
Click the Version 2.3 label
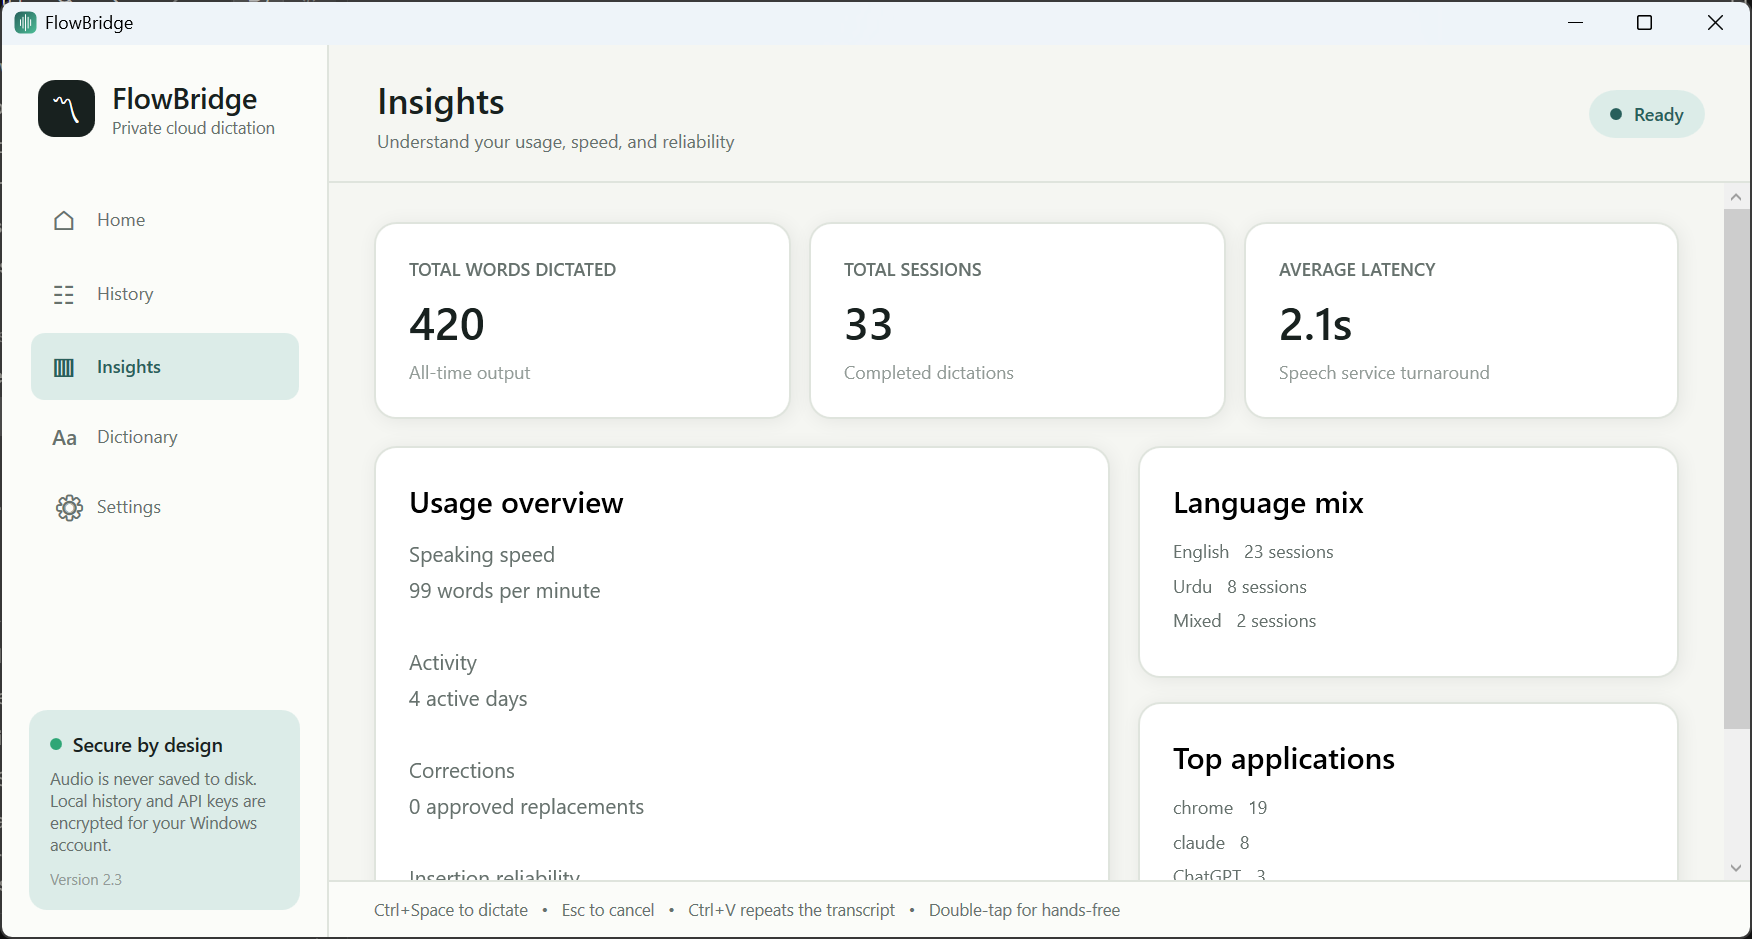pos(86,880)
